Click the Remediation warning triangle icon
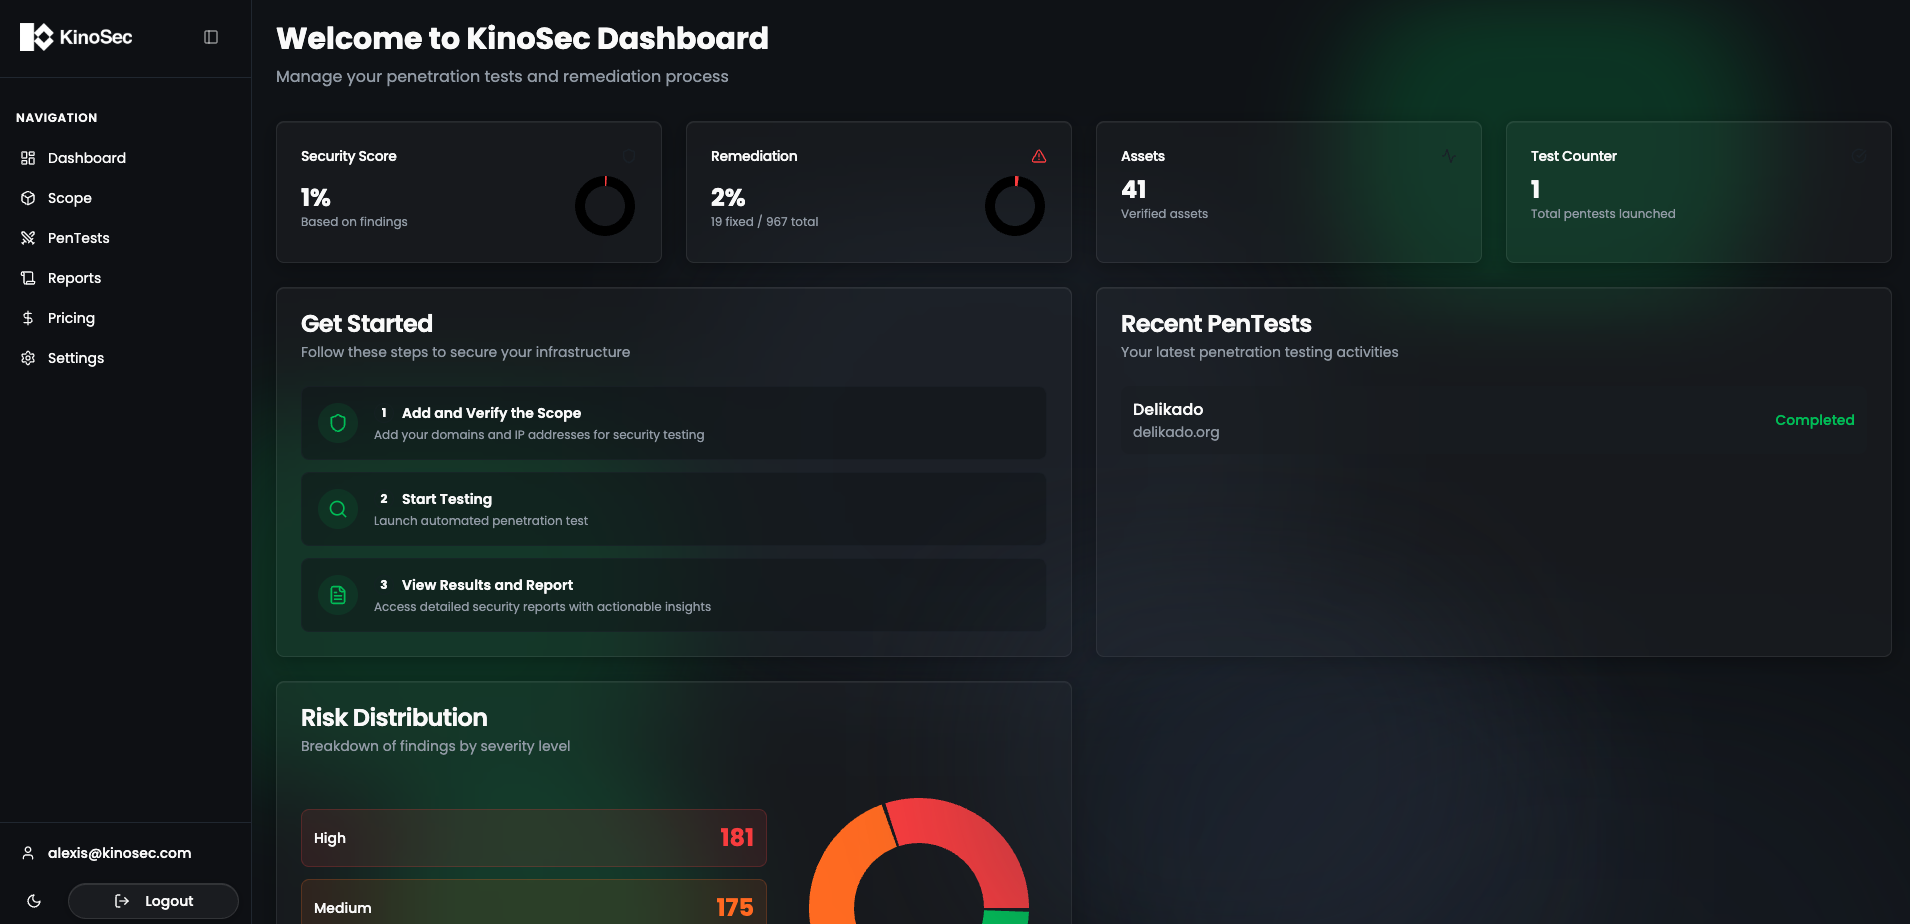 click(1039, 156)
